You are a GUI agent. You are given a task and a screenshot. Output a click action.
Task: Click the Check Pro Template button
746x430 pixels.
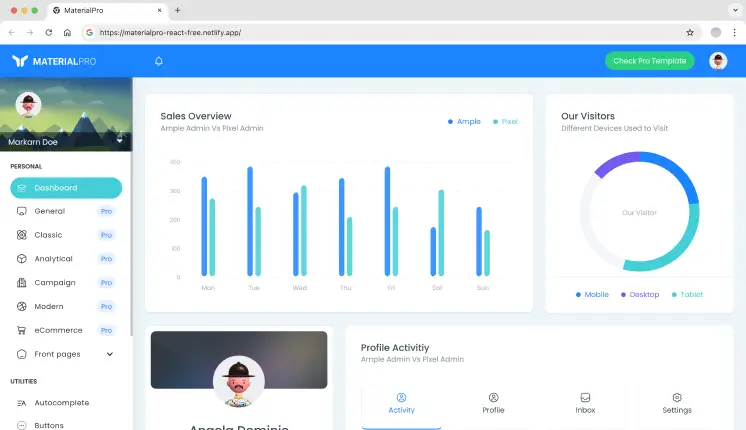649,61
